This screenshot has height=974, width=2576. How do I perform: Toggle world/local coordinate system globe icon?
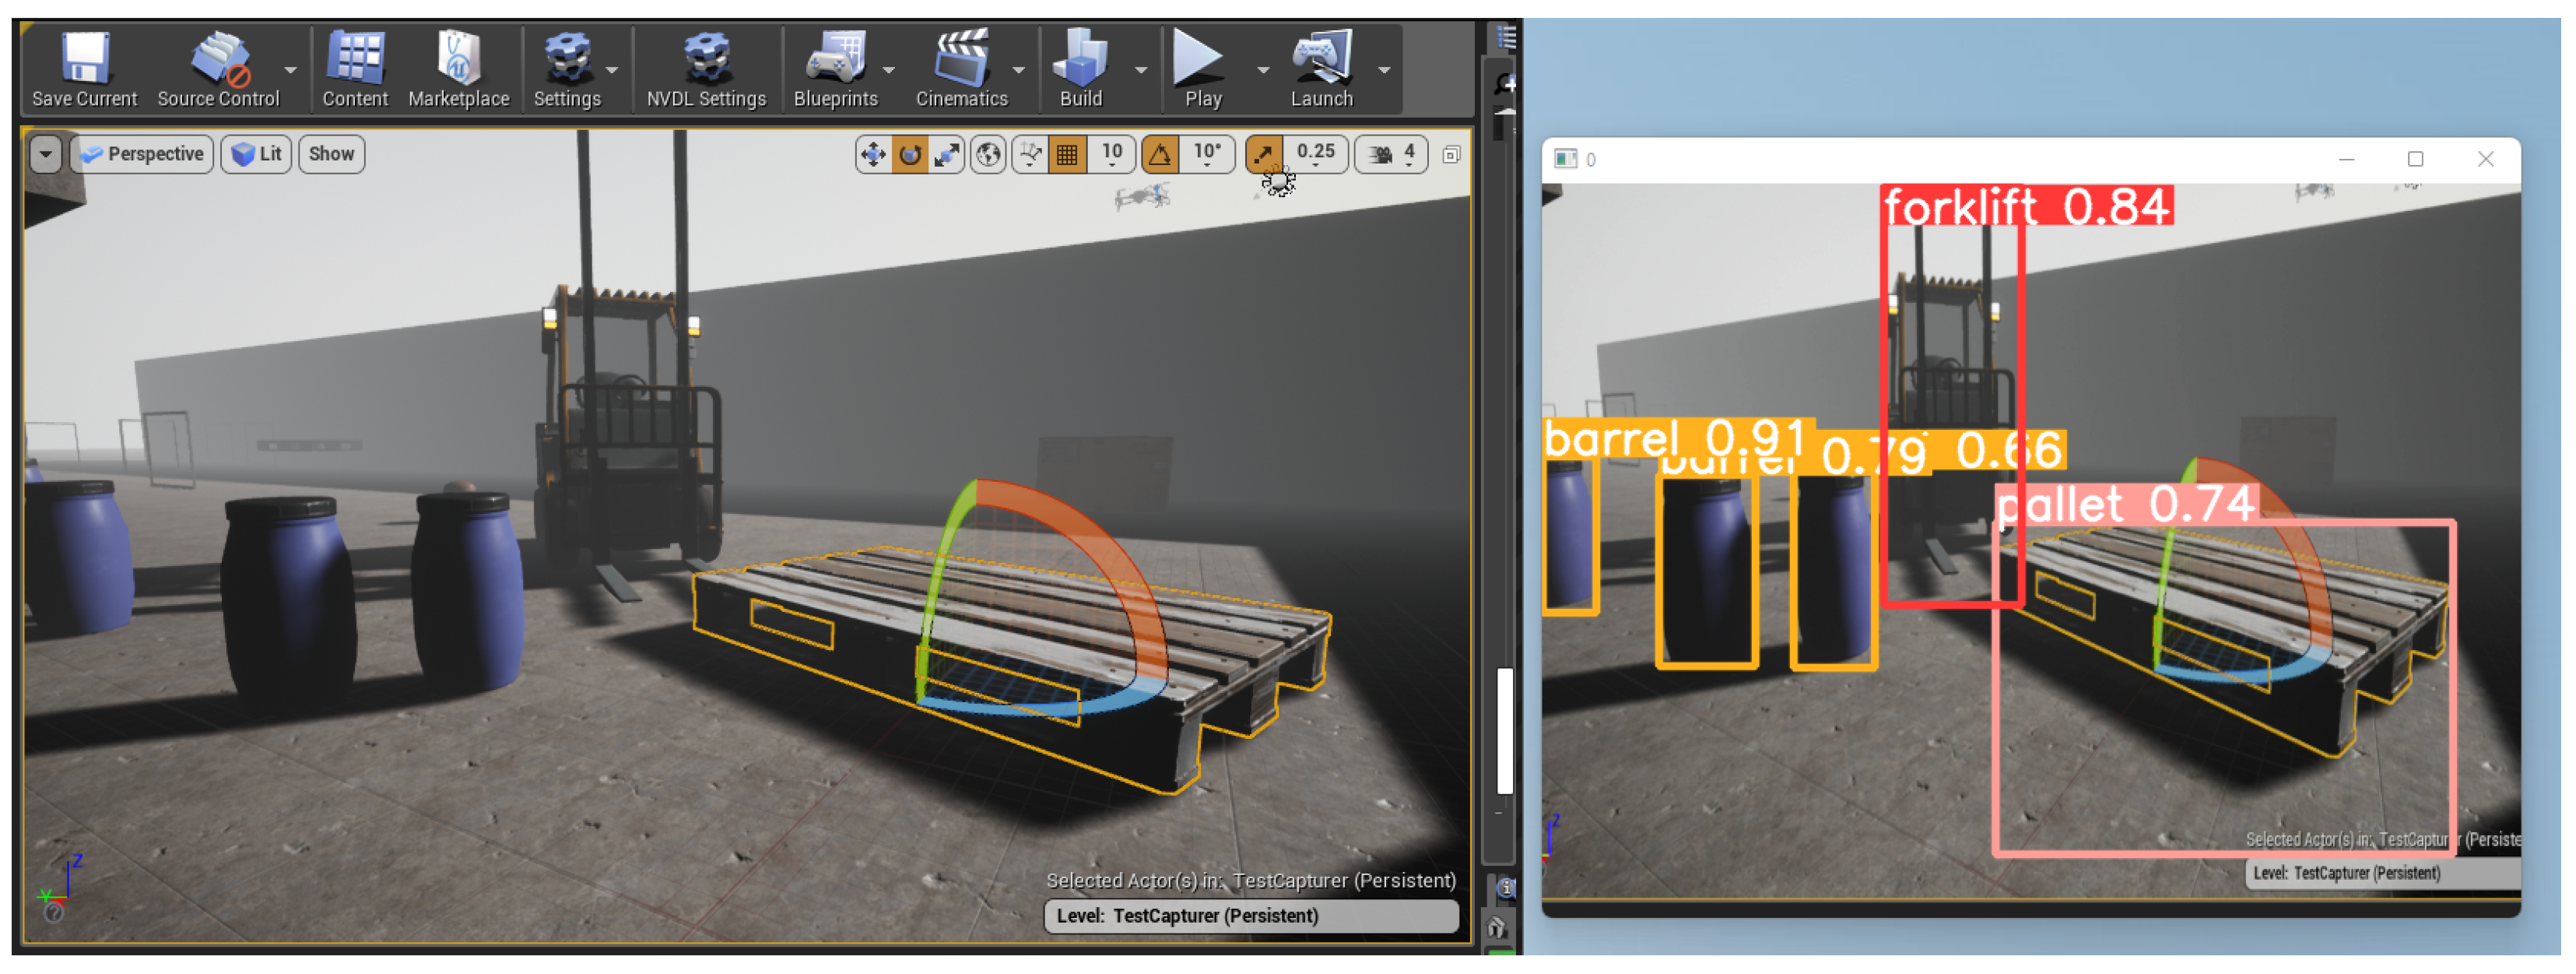(x=988, y=155)
